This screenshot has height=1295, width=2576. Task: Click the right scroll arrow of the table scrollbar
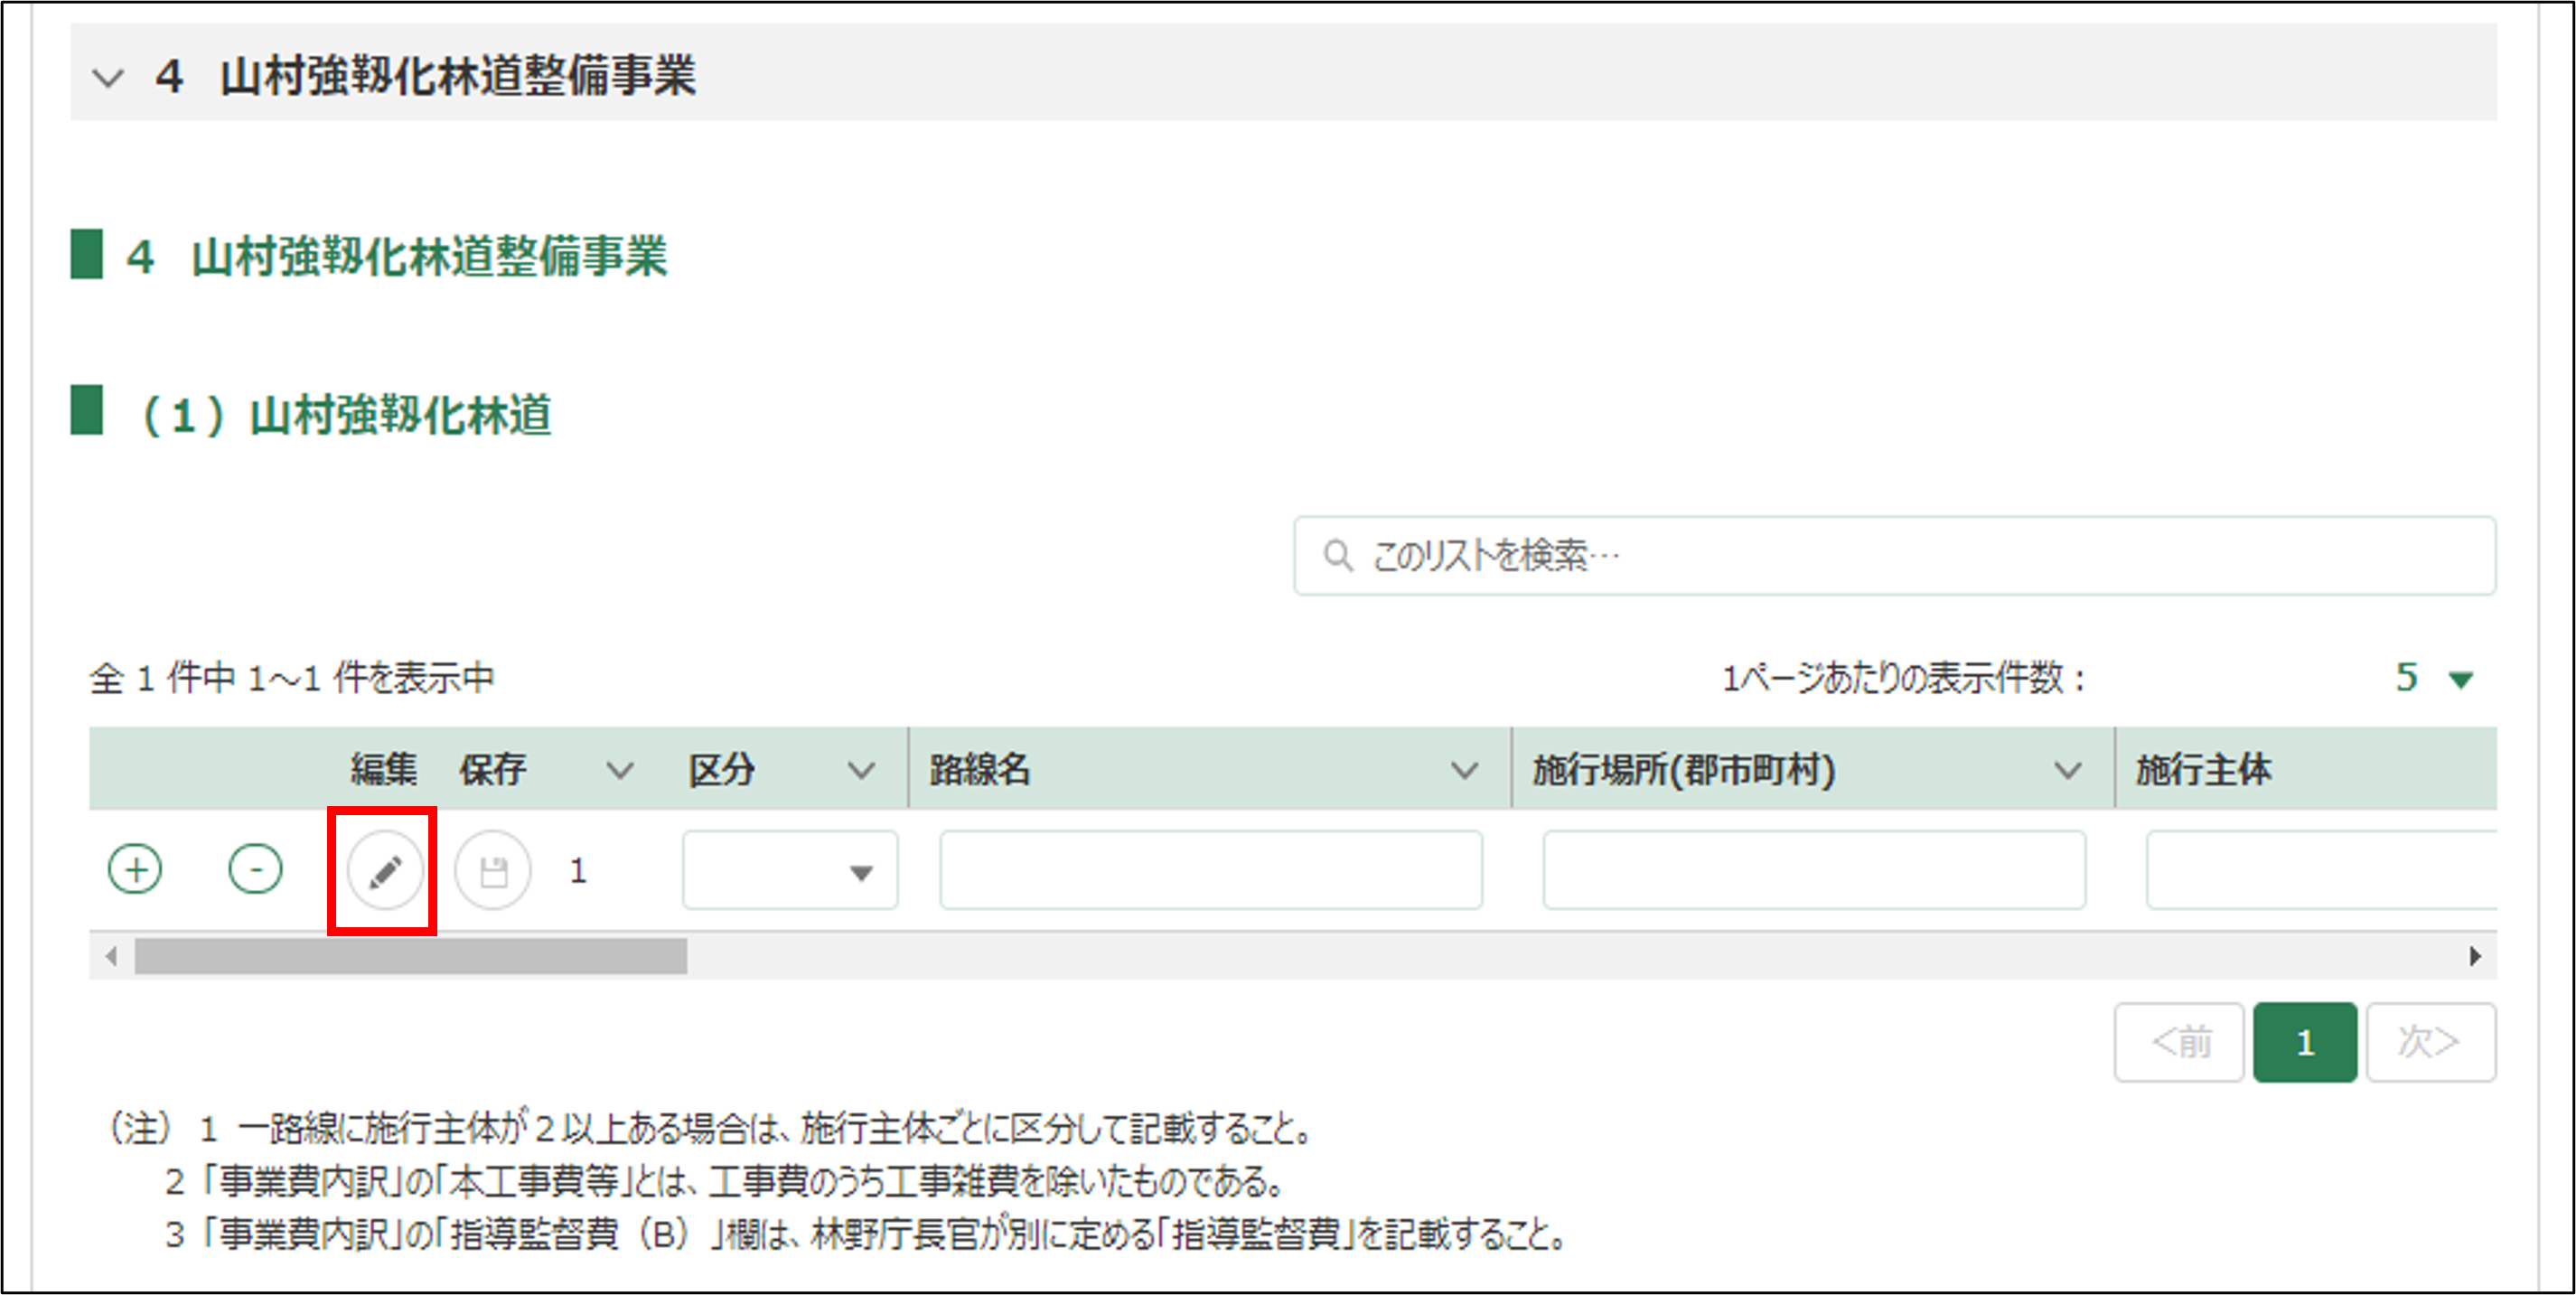pos(2474,956)
